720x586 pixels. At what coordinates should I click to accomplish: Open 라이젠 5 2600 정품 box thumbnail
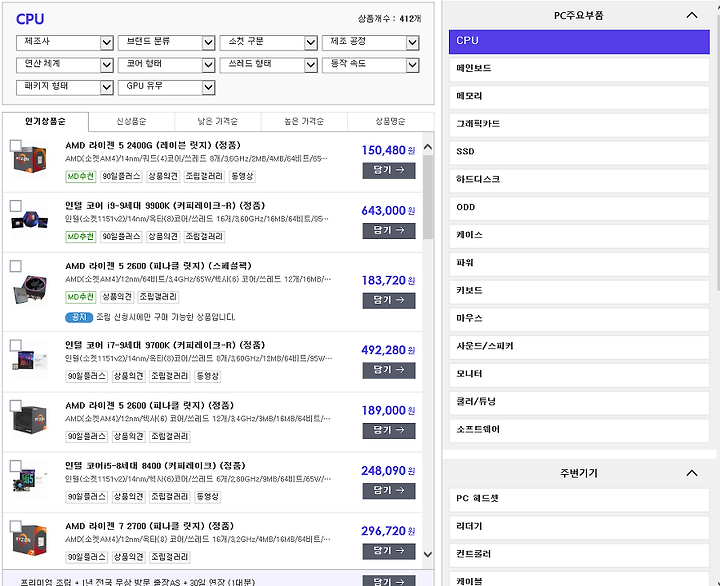click(x=30, y=420)
